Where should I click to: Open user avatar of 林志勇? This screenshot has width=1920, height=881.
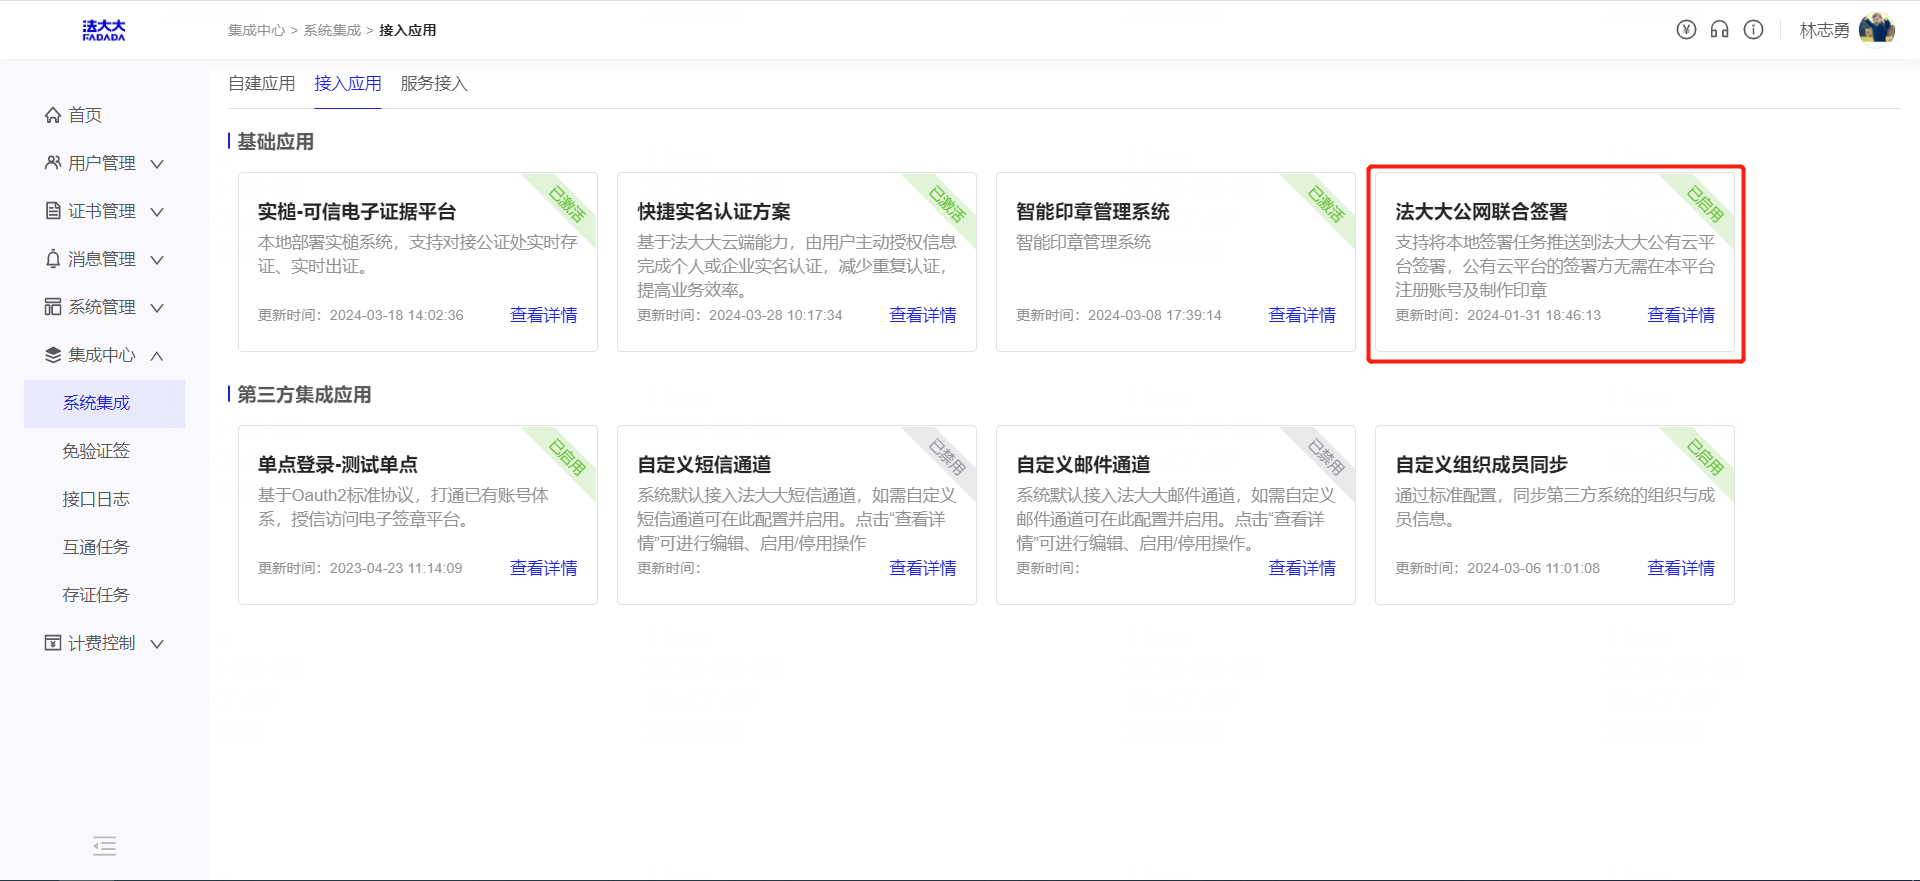[x=1876, y=29]
